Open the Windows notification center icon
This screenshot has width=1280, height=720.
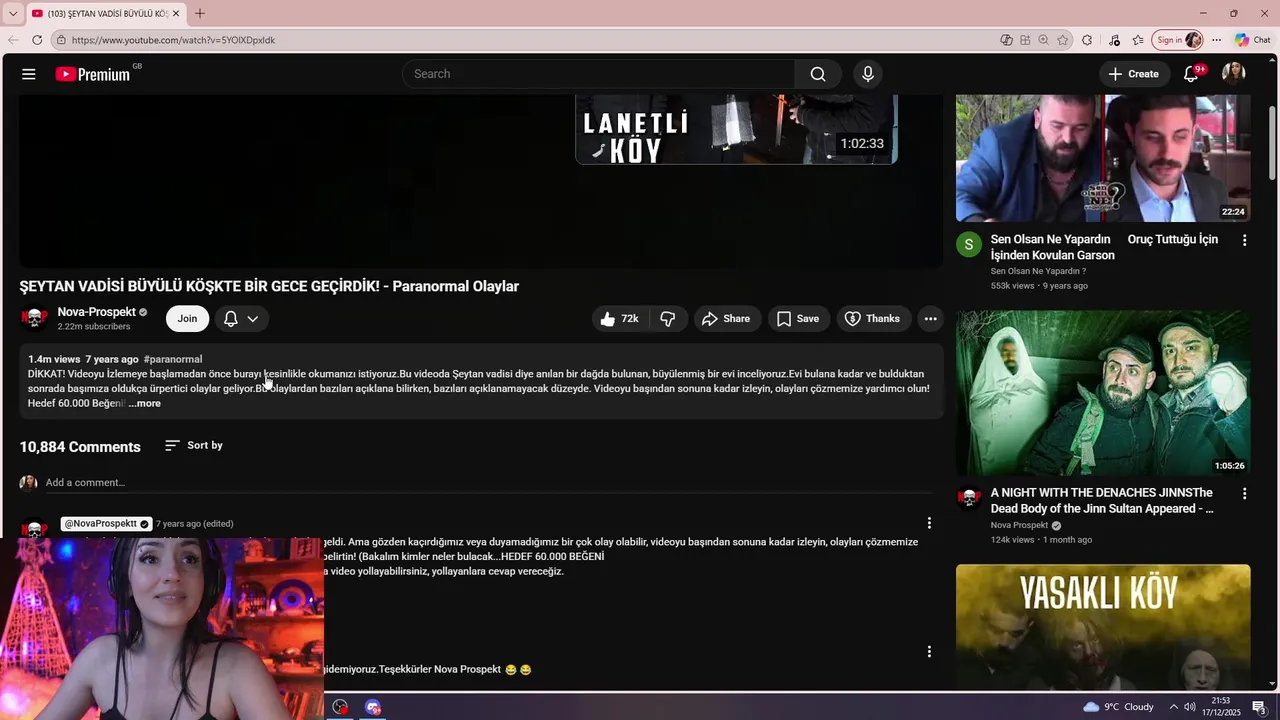click(x=1259, y=707)
